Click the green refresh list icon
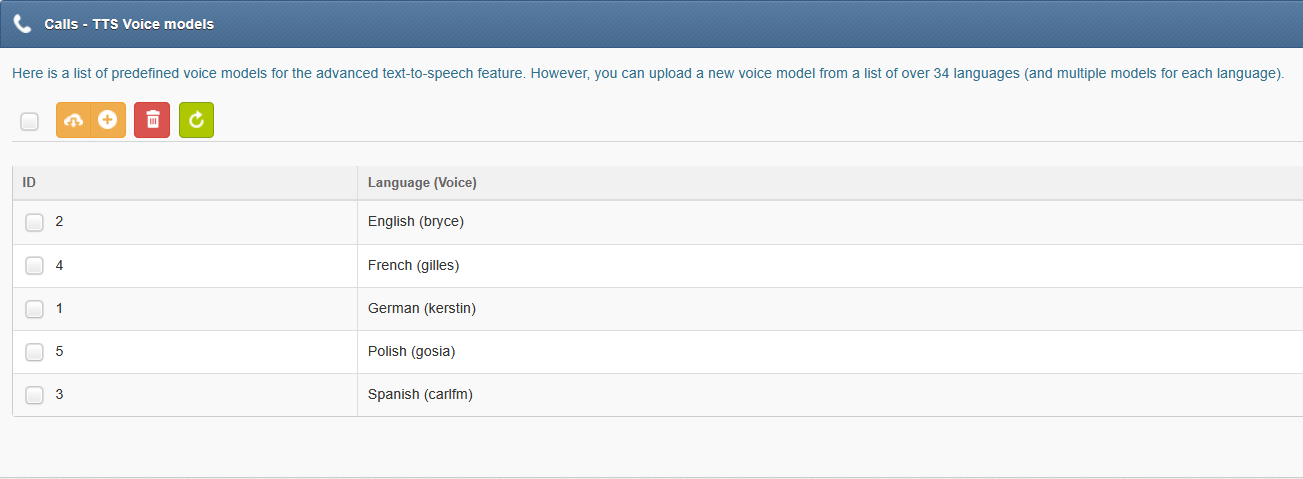 [x=196, y=120]
